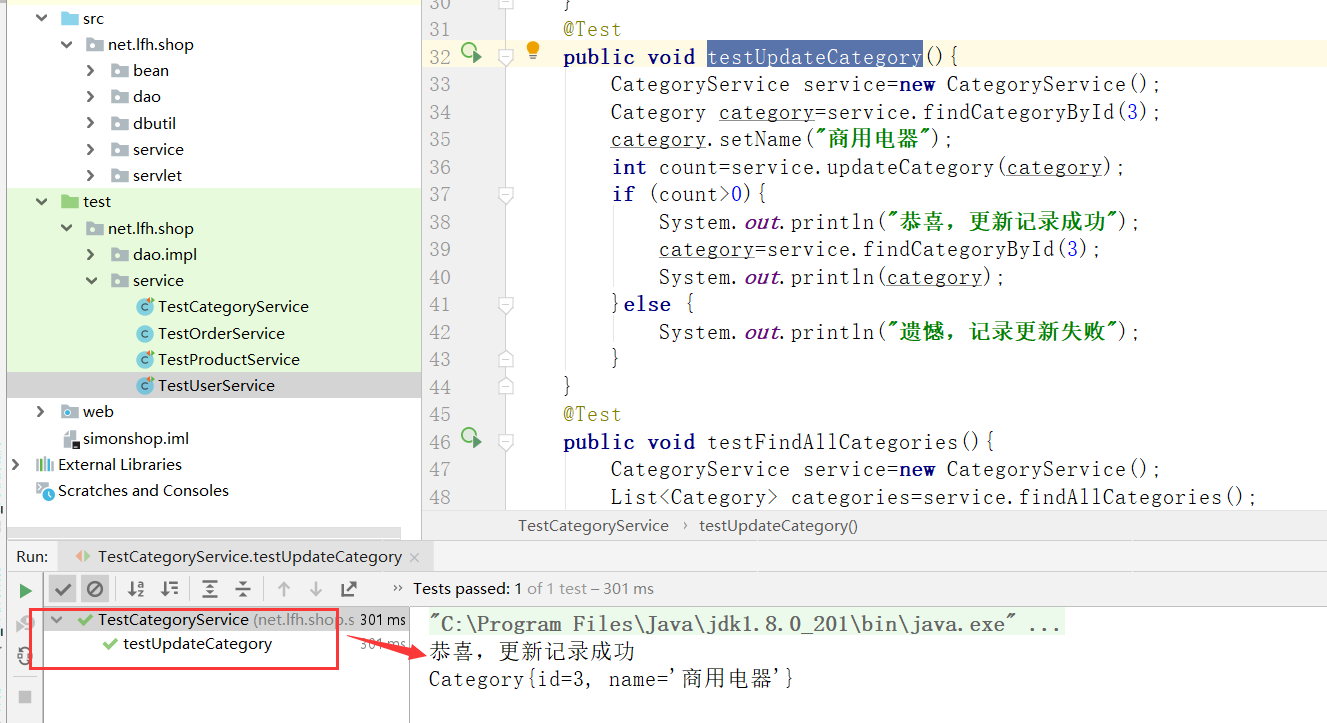Viewport: 1327px width, 723px height.
Task: Expand the dbutil package
Action: (x=91, y=123)
